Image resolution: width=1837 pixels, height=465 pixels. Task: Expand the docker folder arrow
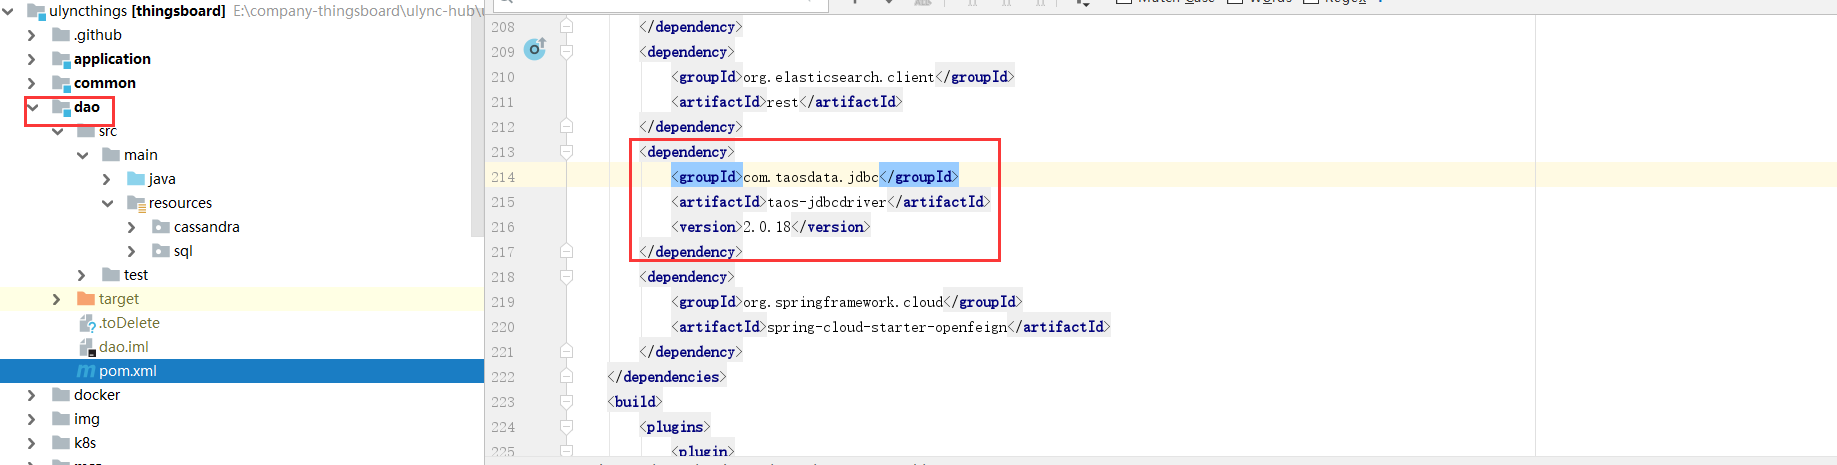click(31, 395)
